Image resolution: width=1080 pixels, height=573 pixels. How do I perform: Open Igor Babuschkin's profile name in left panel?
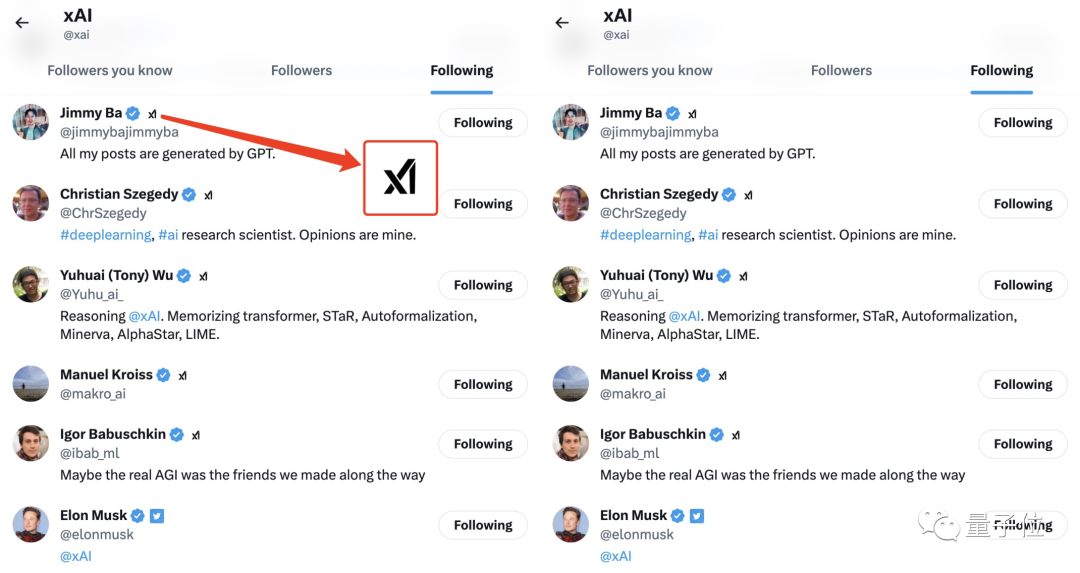click(x=113, y=434)
